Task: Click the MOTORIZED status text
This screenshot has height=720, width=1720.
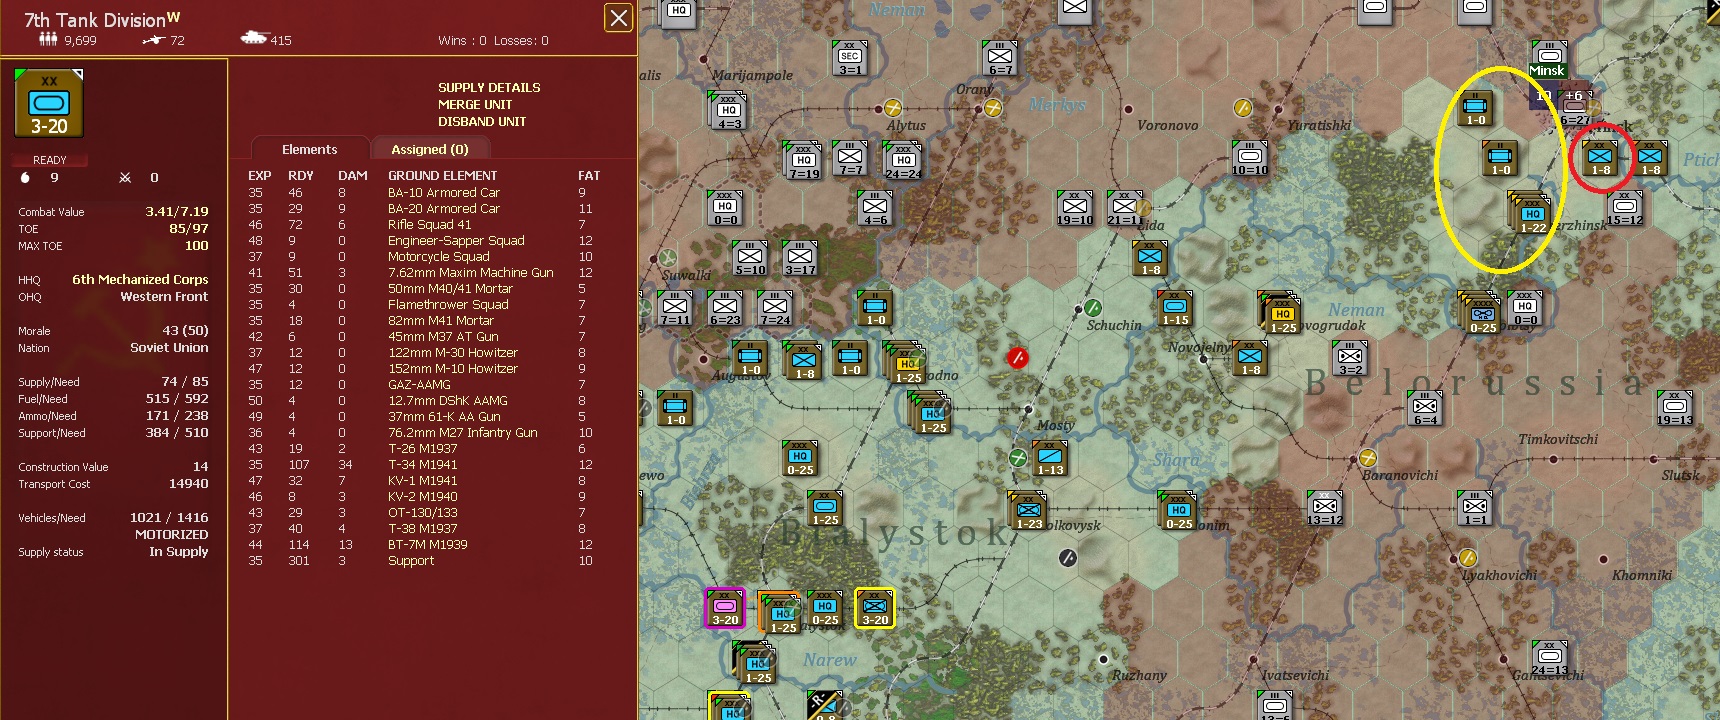Action: point(172,535)
